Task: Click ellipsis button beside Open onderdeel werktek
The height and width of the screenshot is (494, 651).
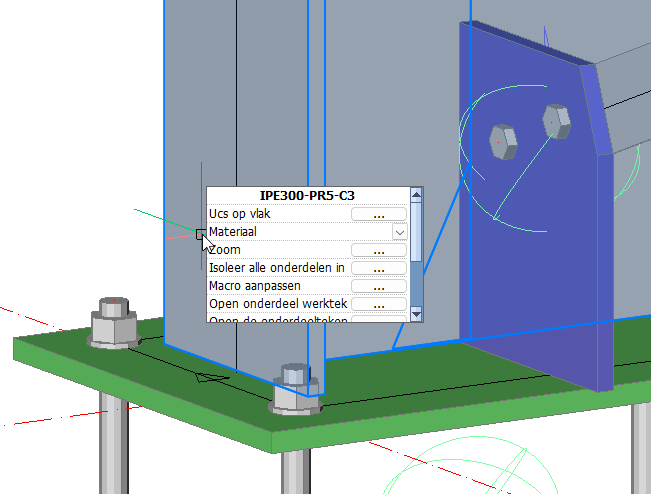Action: click(x=379, y=304)
